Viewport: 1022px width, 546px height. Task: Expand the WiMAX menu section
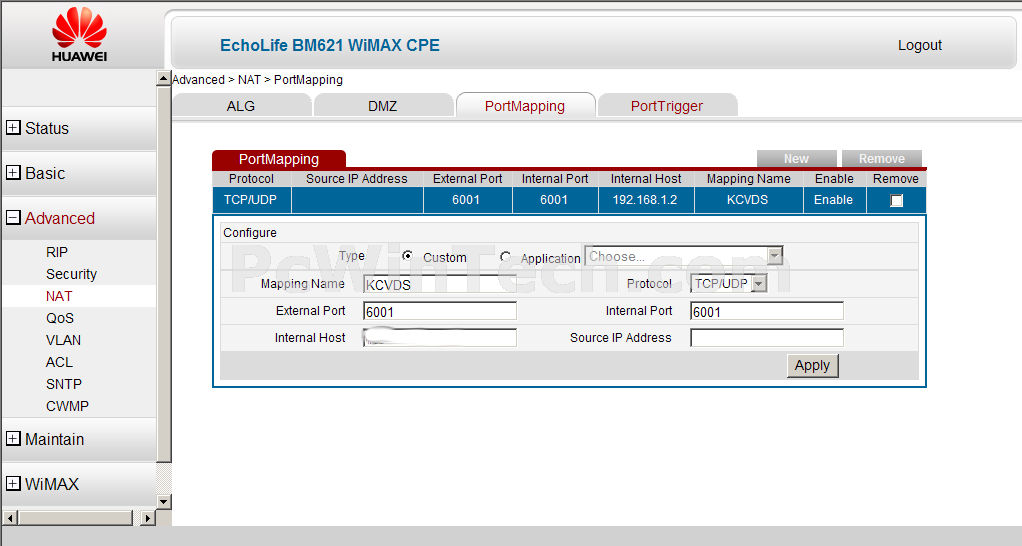click(13, 483)
